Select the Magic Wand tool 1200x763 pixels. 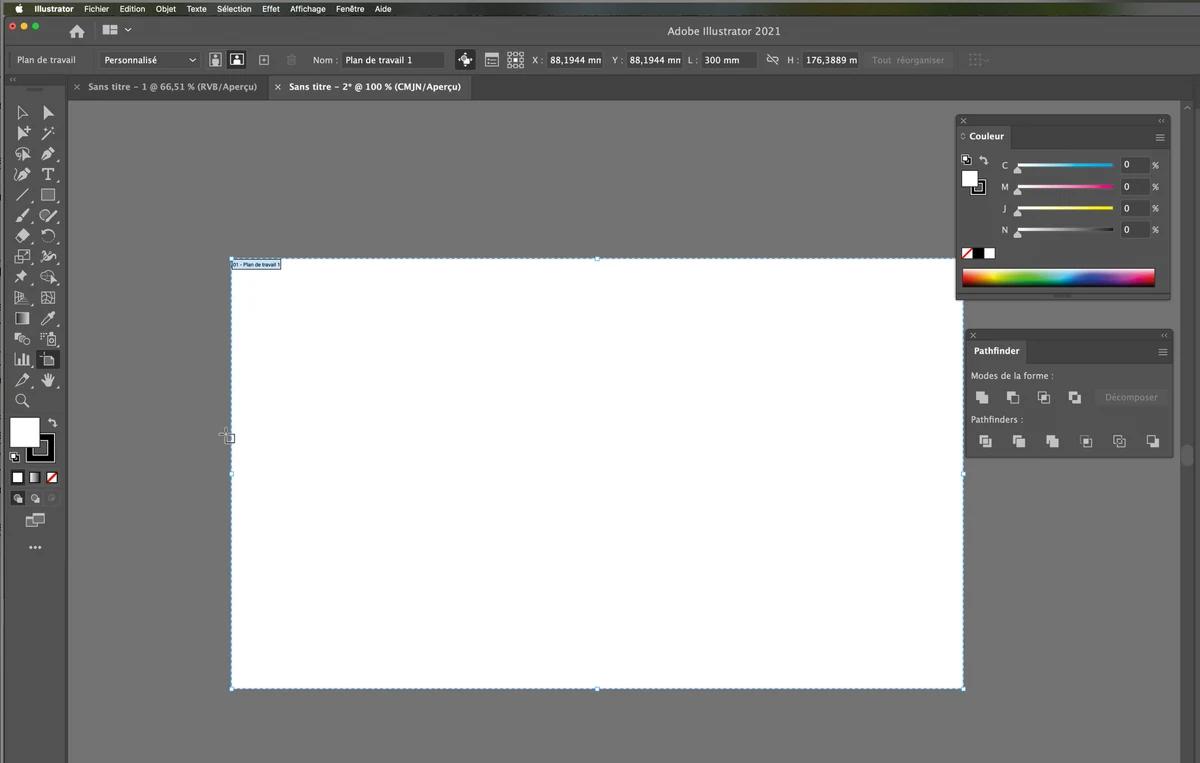pos(48,133)
